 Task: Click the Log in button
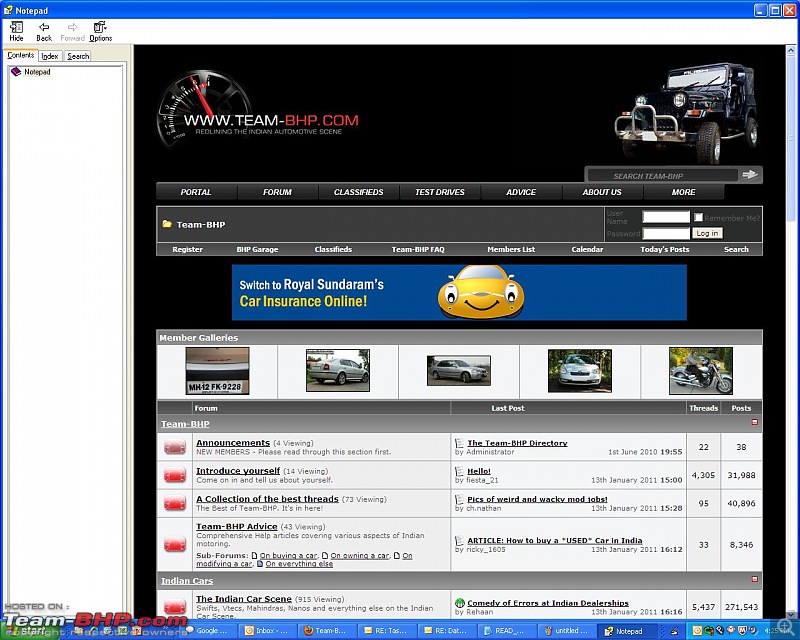point(707,233)
